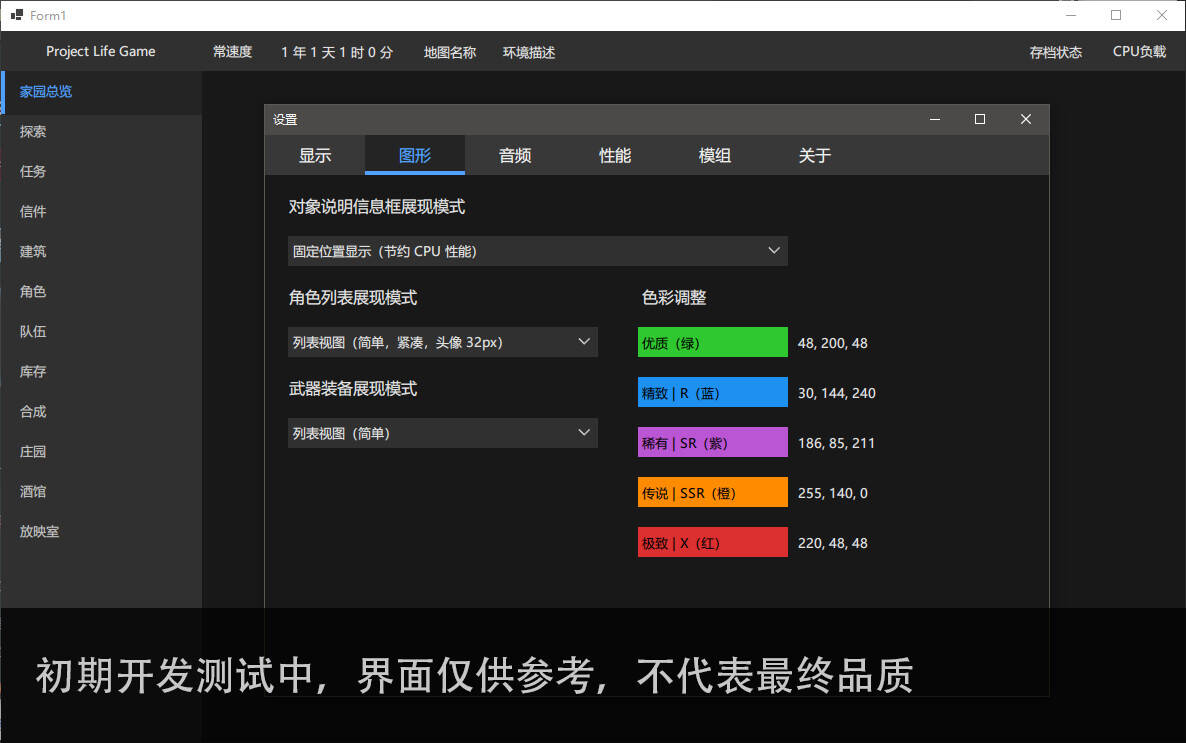This screenshot has height=743, width=1186.
Task: Click the red 极致 X color swatch
Action: [x=713, y=542]
